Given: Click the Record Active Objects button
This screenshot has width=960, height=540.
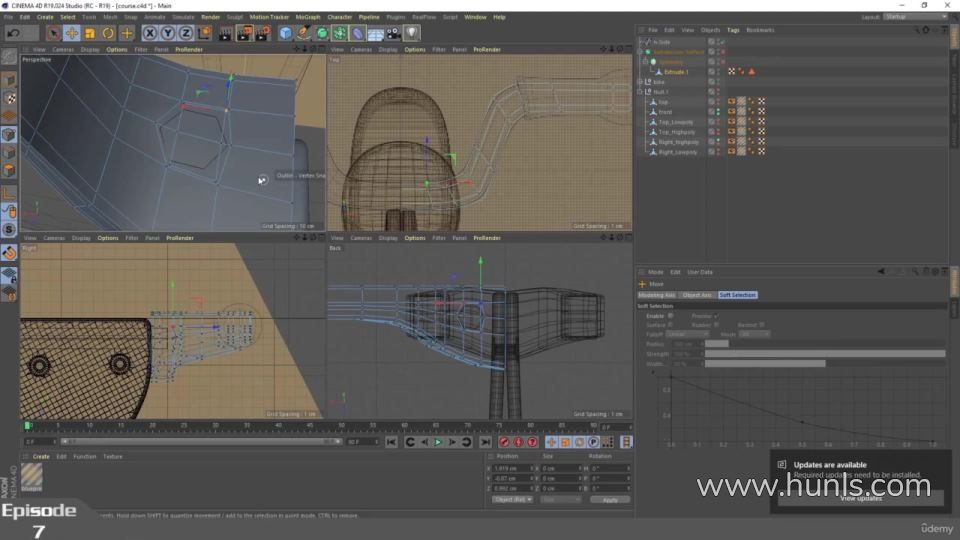Looking at the screenshot, I should (504, 442).
